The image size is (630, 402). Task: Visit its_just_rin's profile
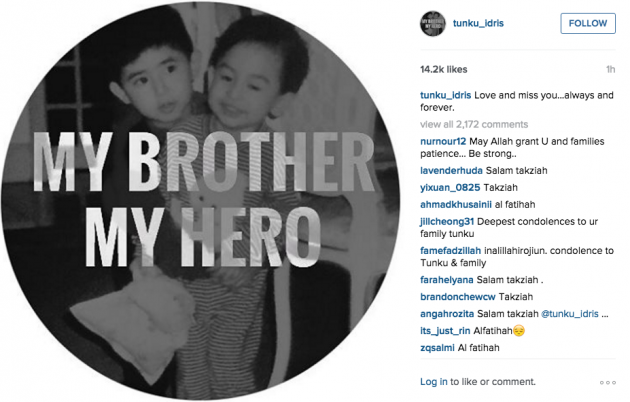click(x=445, y=331)
